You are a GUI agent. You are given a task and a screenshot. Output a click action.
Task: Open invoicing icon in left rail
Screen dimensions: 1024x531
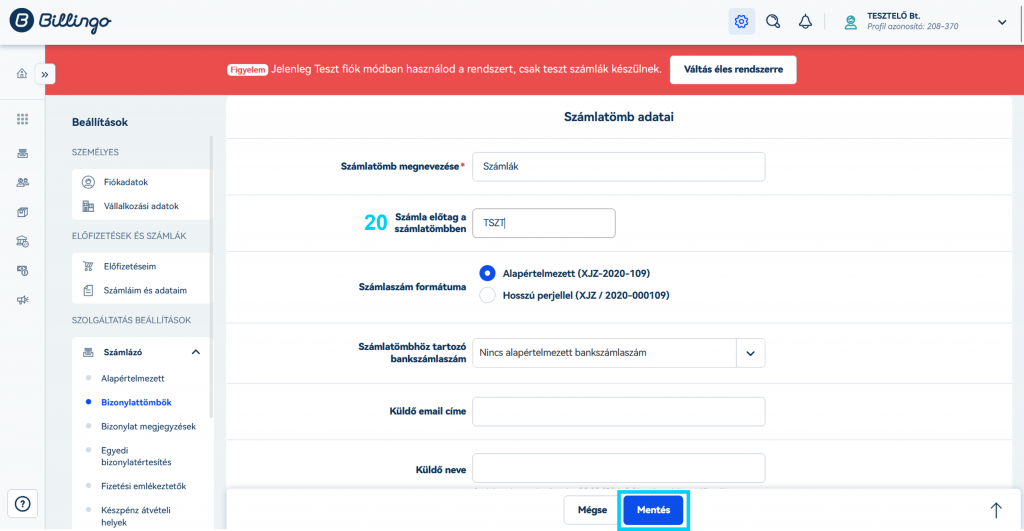[23, 153]
